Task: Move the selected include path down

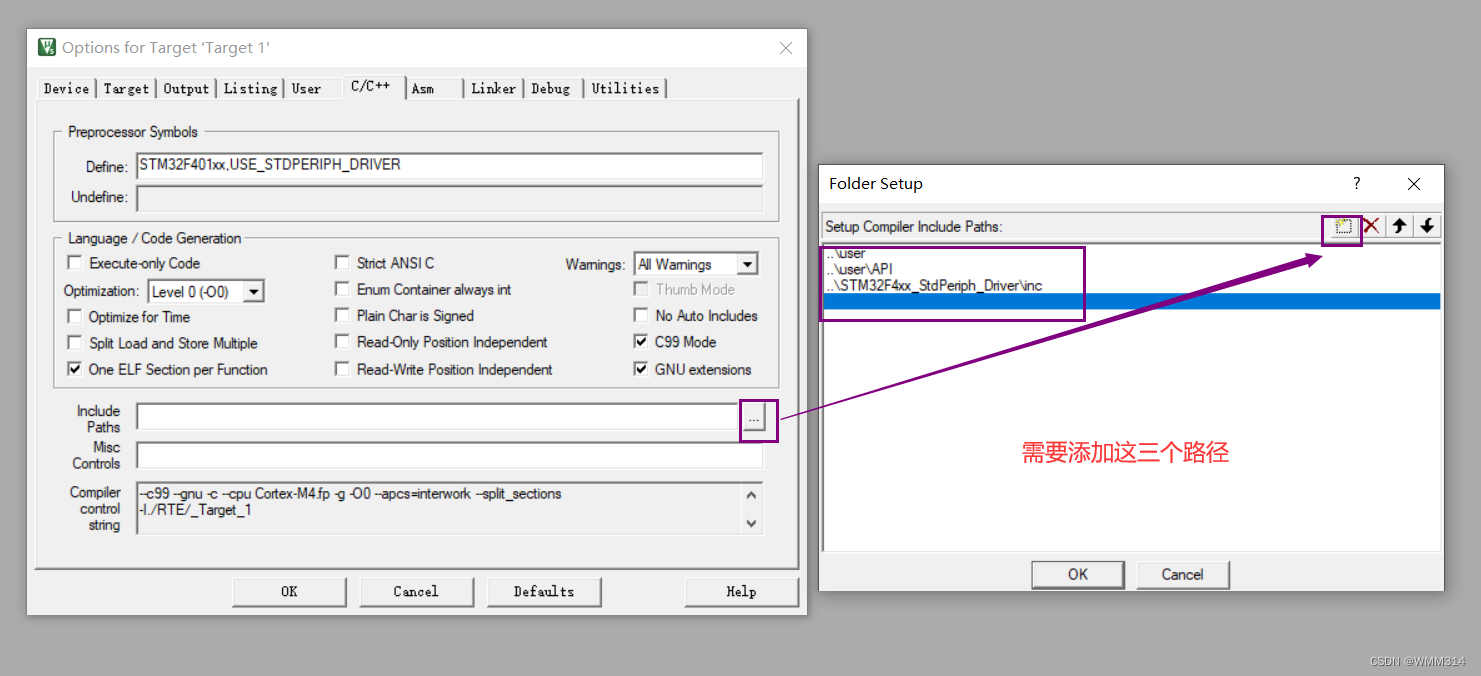Action: pos(1428,225)
